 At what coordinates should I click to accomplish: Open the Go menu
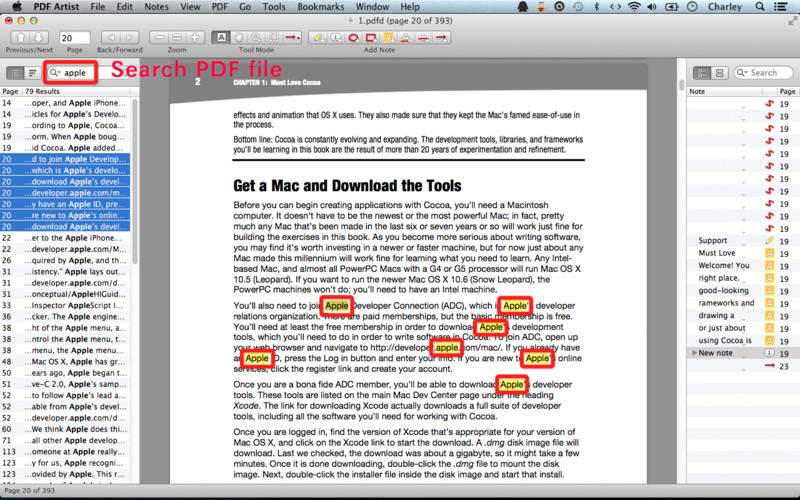pyautogui.click(x=245, y=7)
